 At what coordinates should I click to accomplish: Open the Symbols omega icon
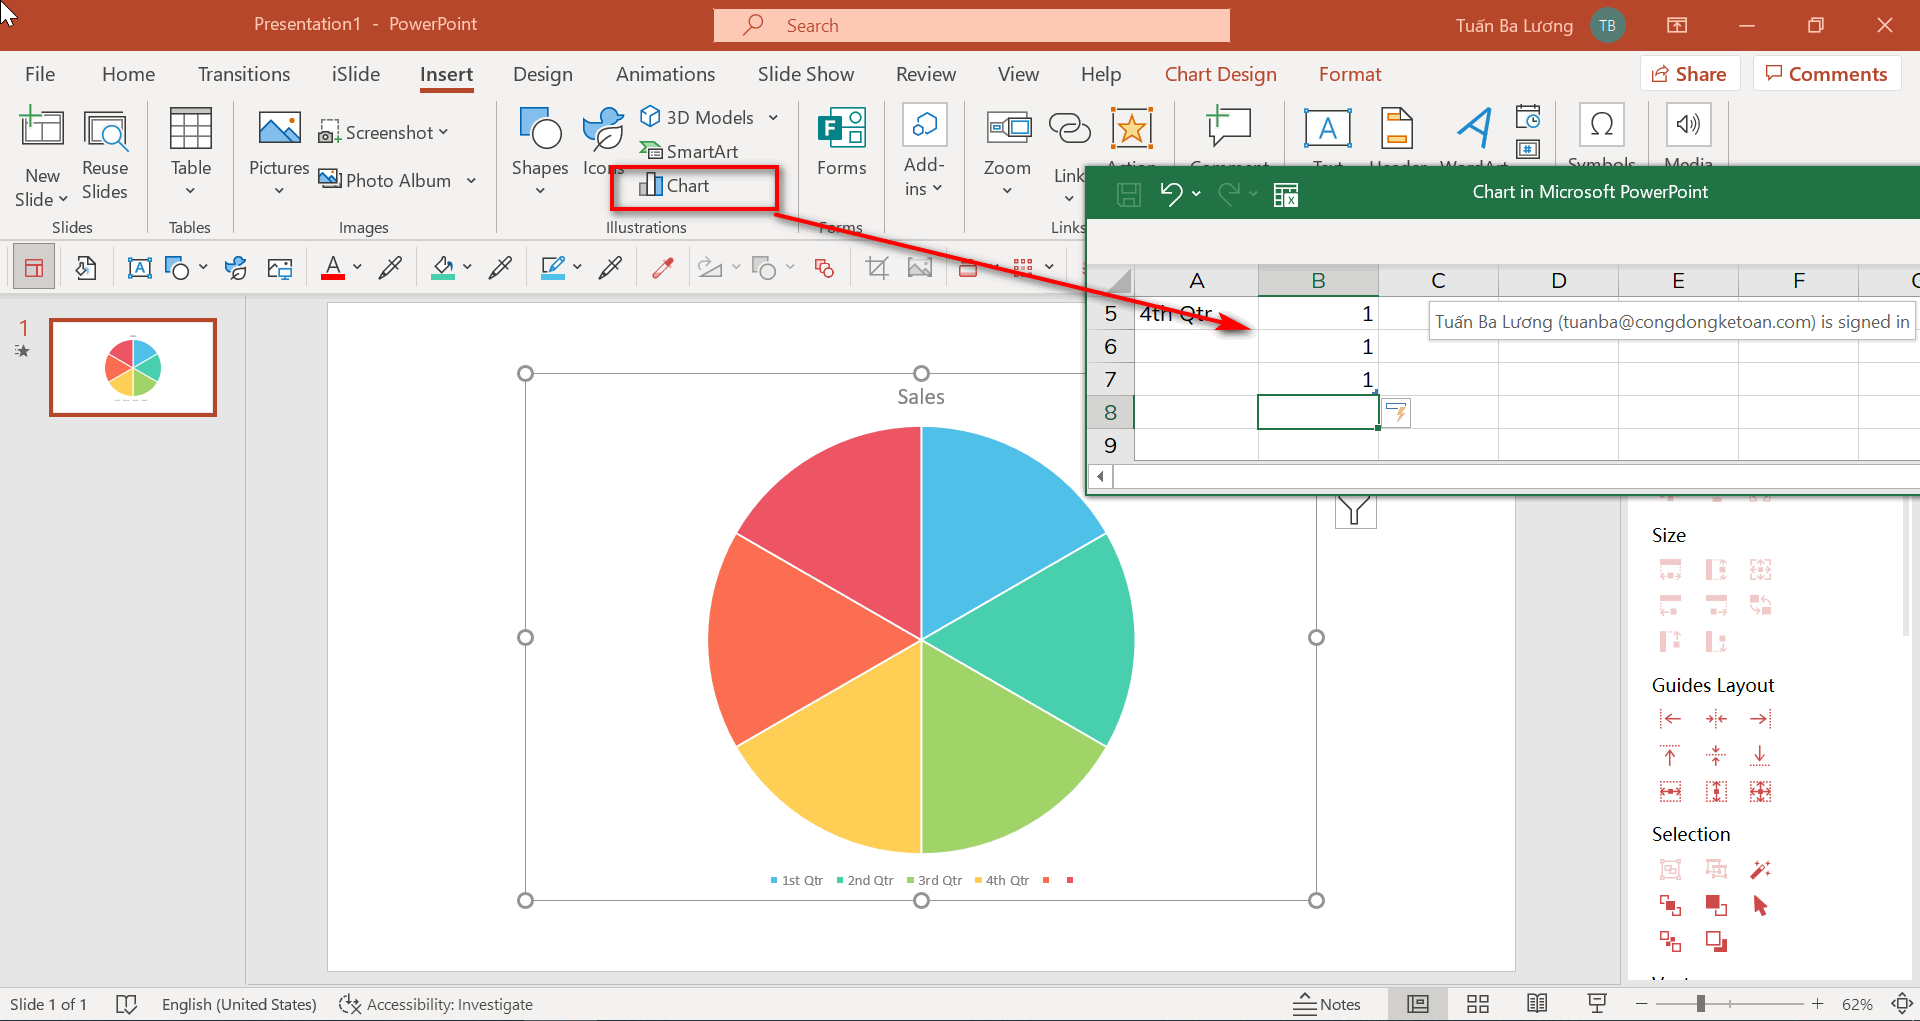click(1602, 126)
